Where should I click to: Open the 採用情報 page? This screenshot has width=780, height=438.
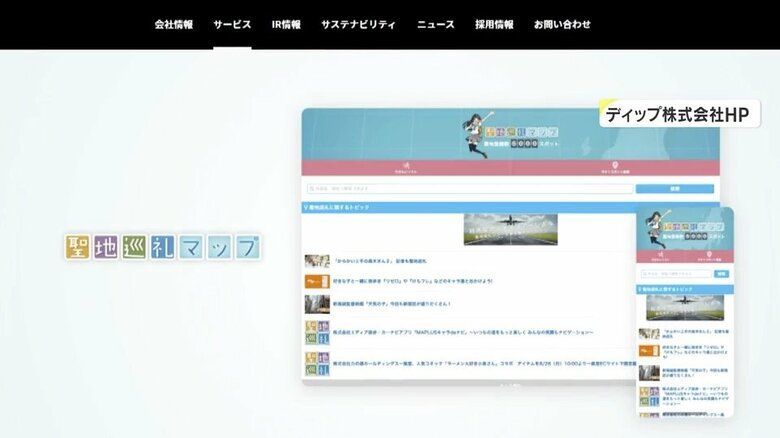pos(494,24)
